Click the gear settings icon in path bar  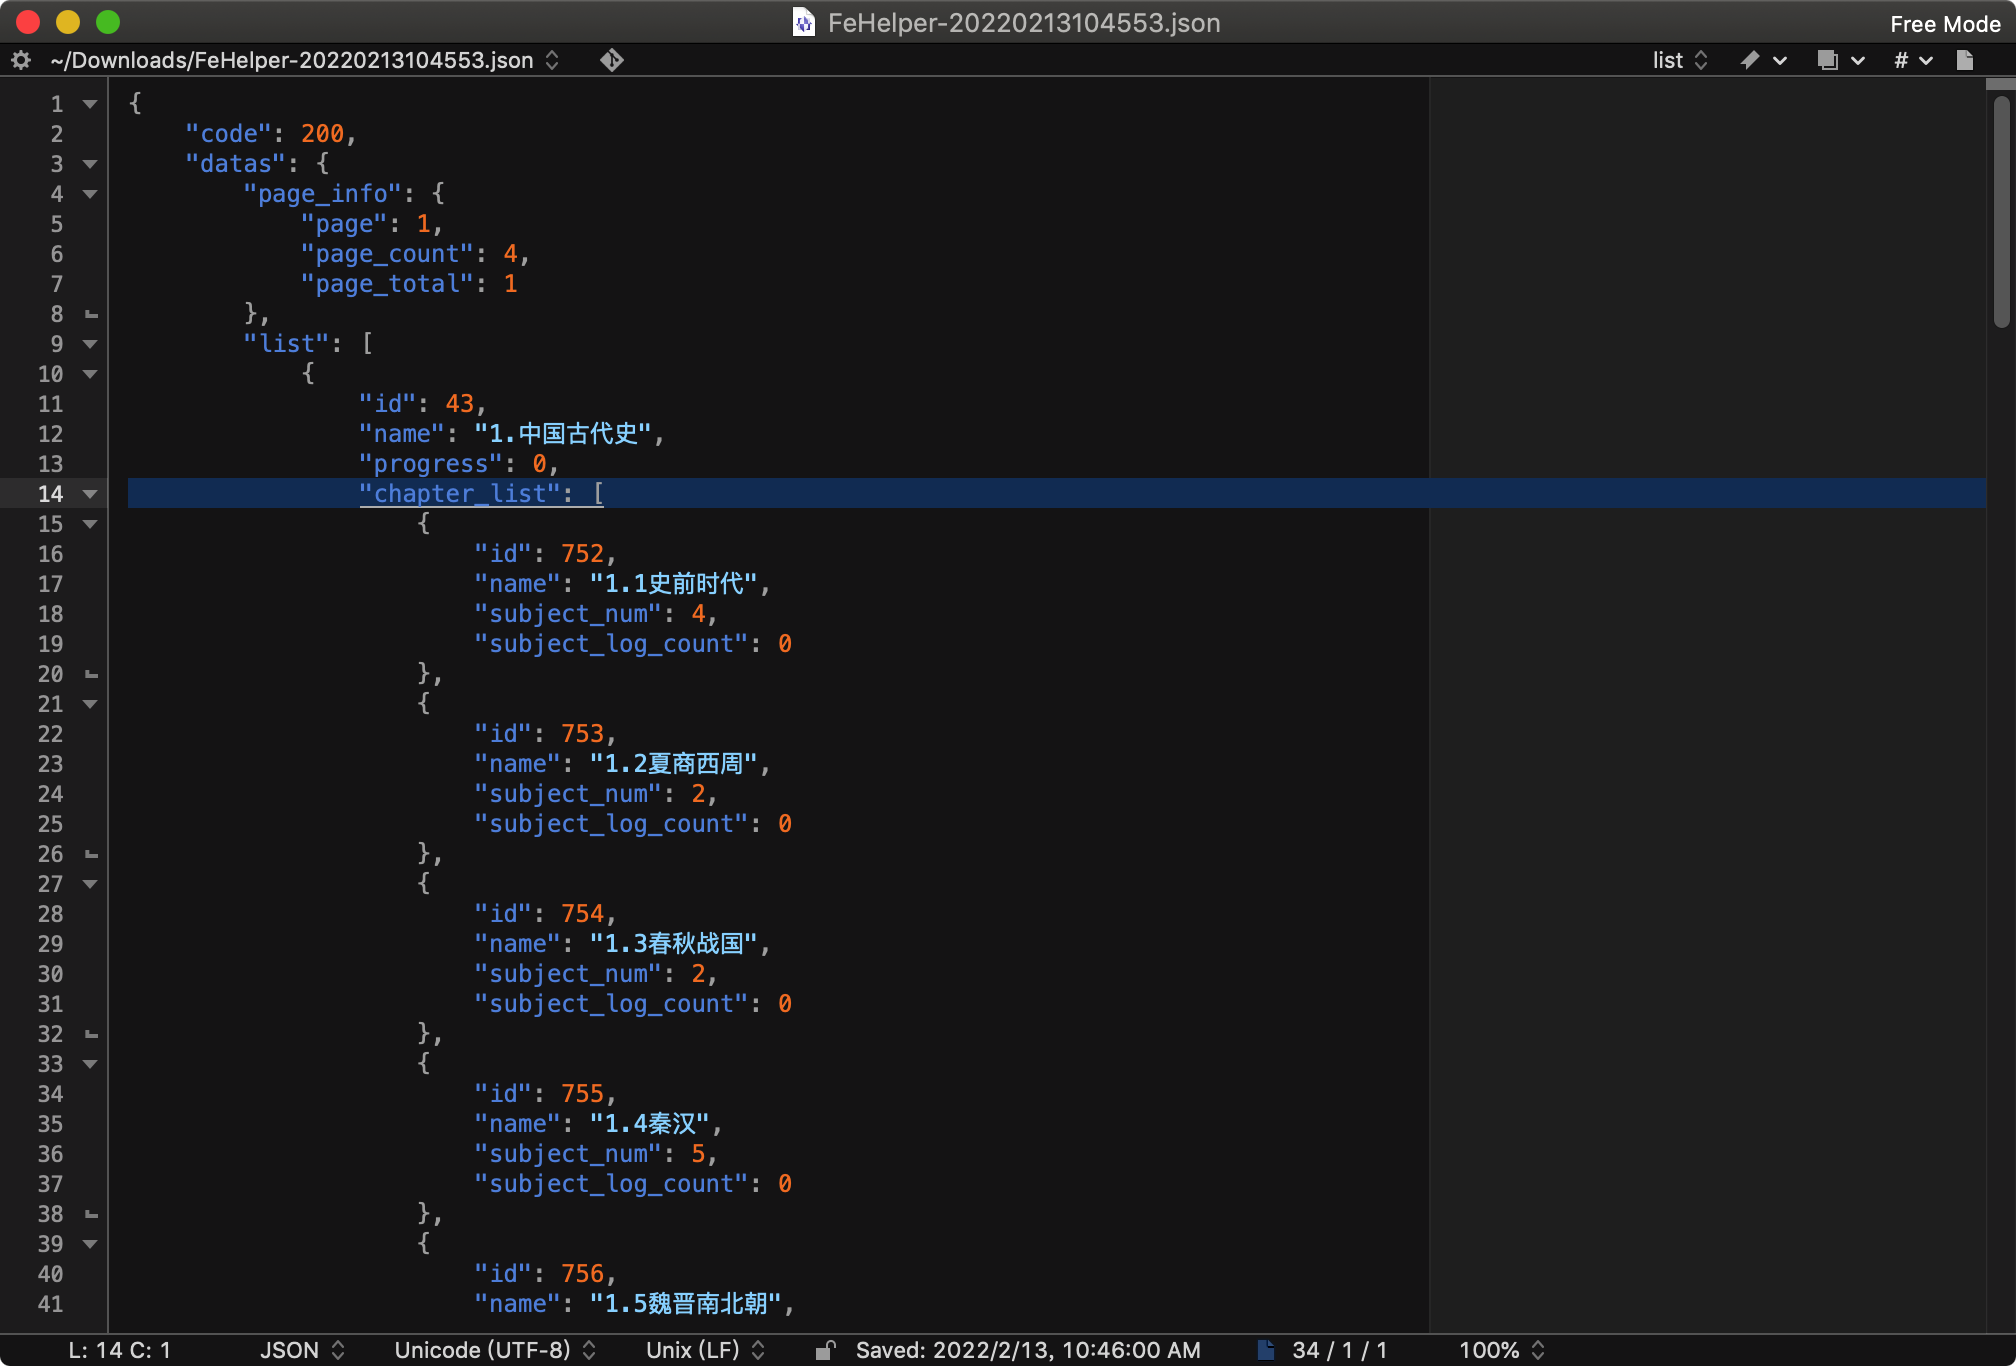[x=21, y=60]
